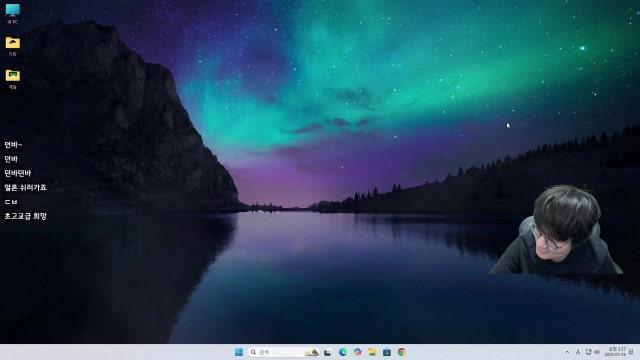
Task: Select the second desktop folder icon
Action: tap(13, 46)
